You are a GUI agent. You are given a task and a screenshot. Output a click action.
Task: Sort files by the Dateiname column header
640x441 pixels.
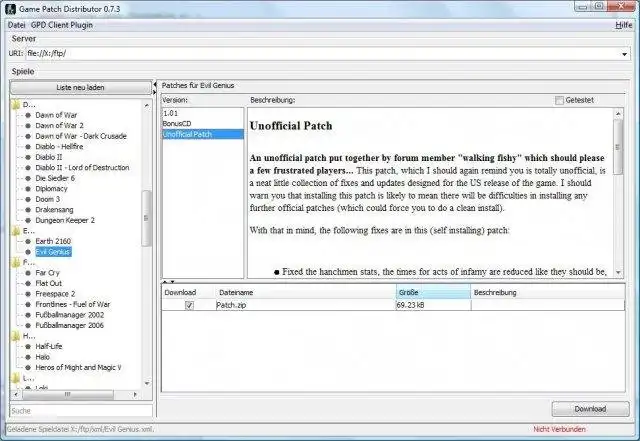pos(306,292)
